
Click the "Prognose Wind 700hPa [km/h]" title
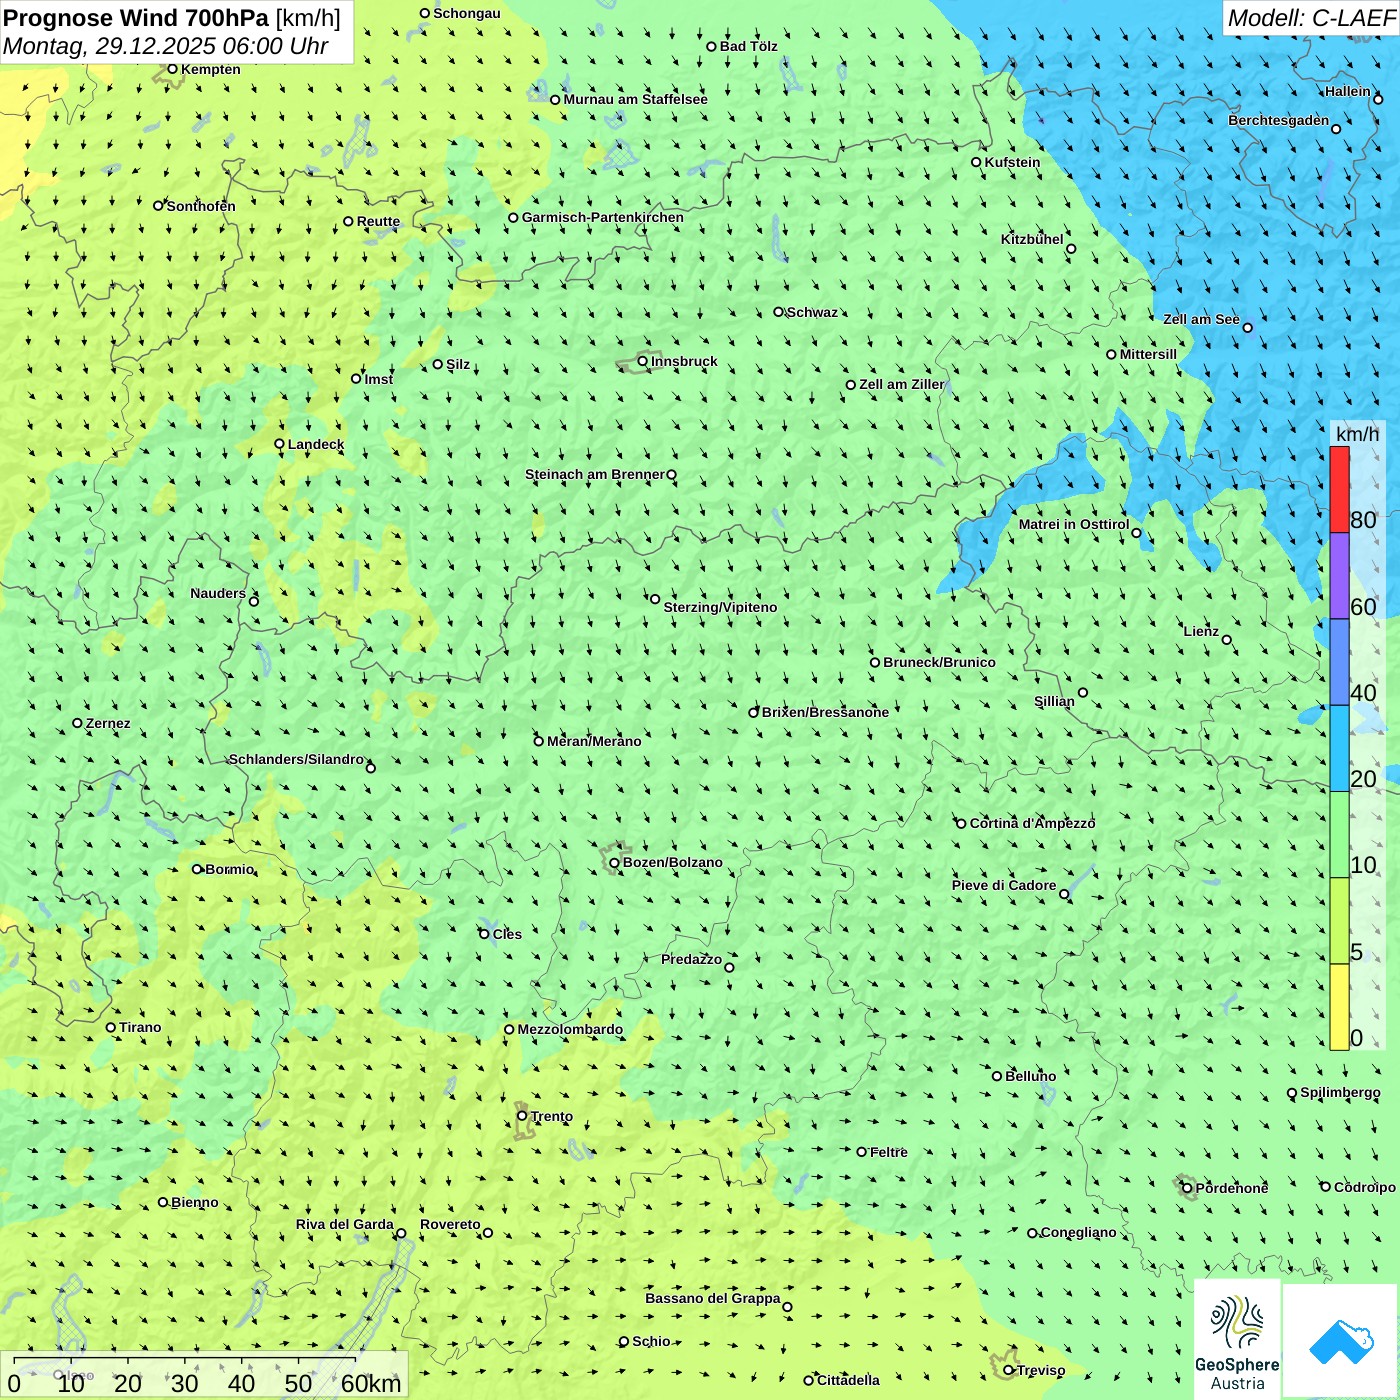pos(172,18)
